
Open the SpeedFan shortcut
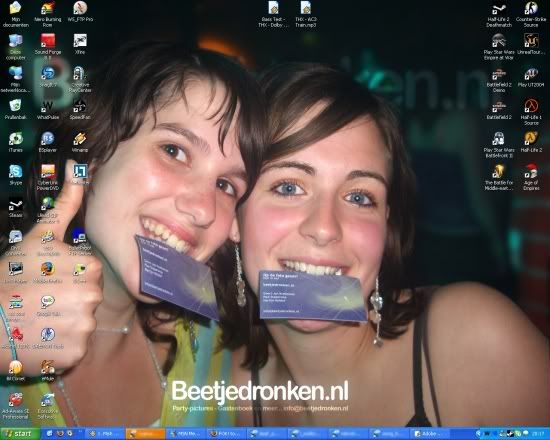pyautogui.click(x=80, y=109)
